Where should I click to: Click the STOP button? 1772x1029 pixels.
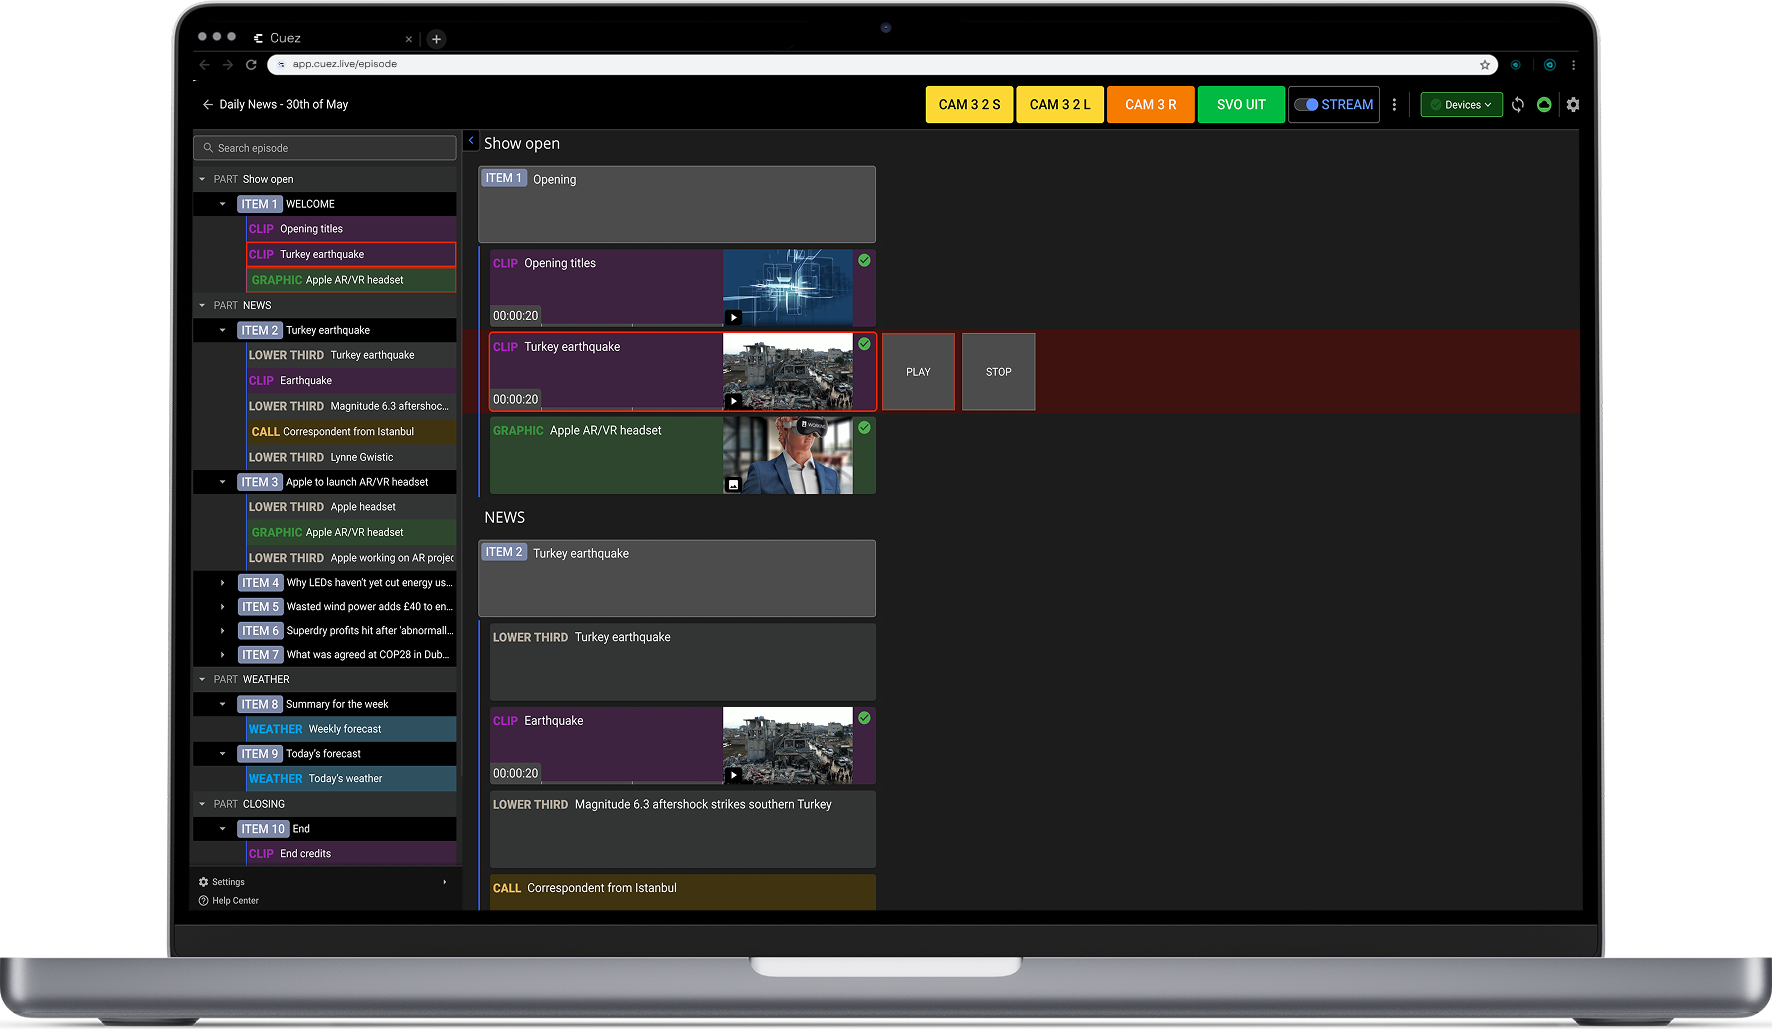click(997, 371)
